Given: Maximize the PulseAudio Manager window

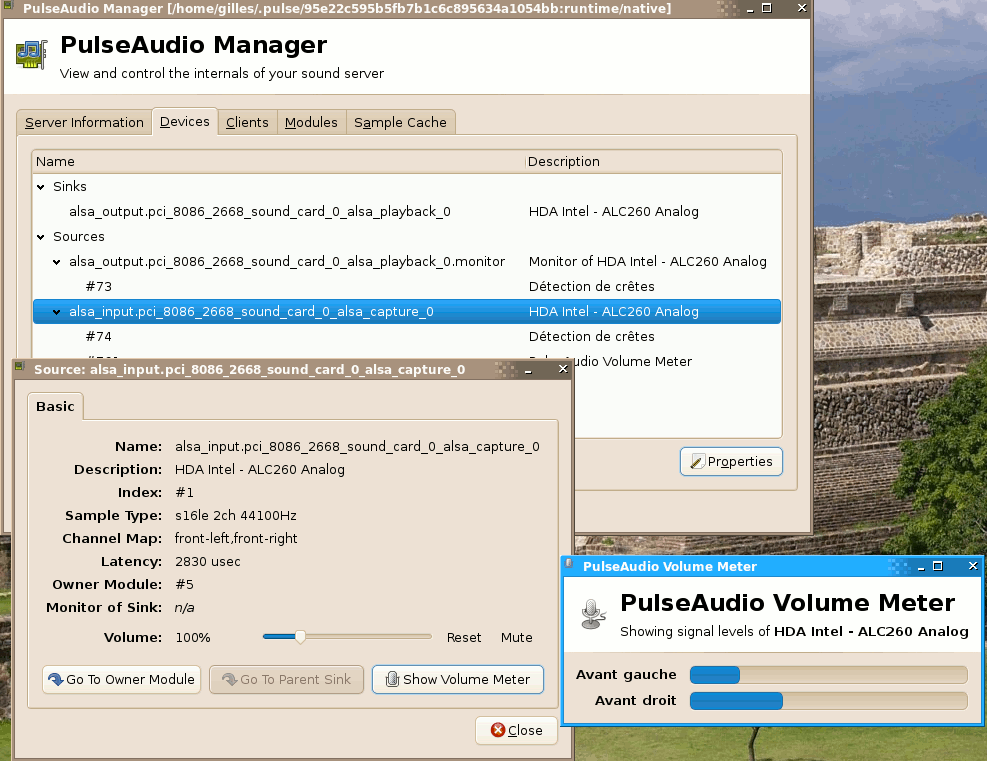Looking at the screenshot, I should click(x=767, y=8).
